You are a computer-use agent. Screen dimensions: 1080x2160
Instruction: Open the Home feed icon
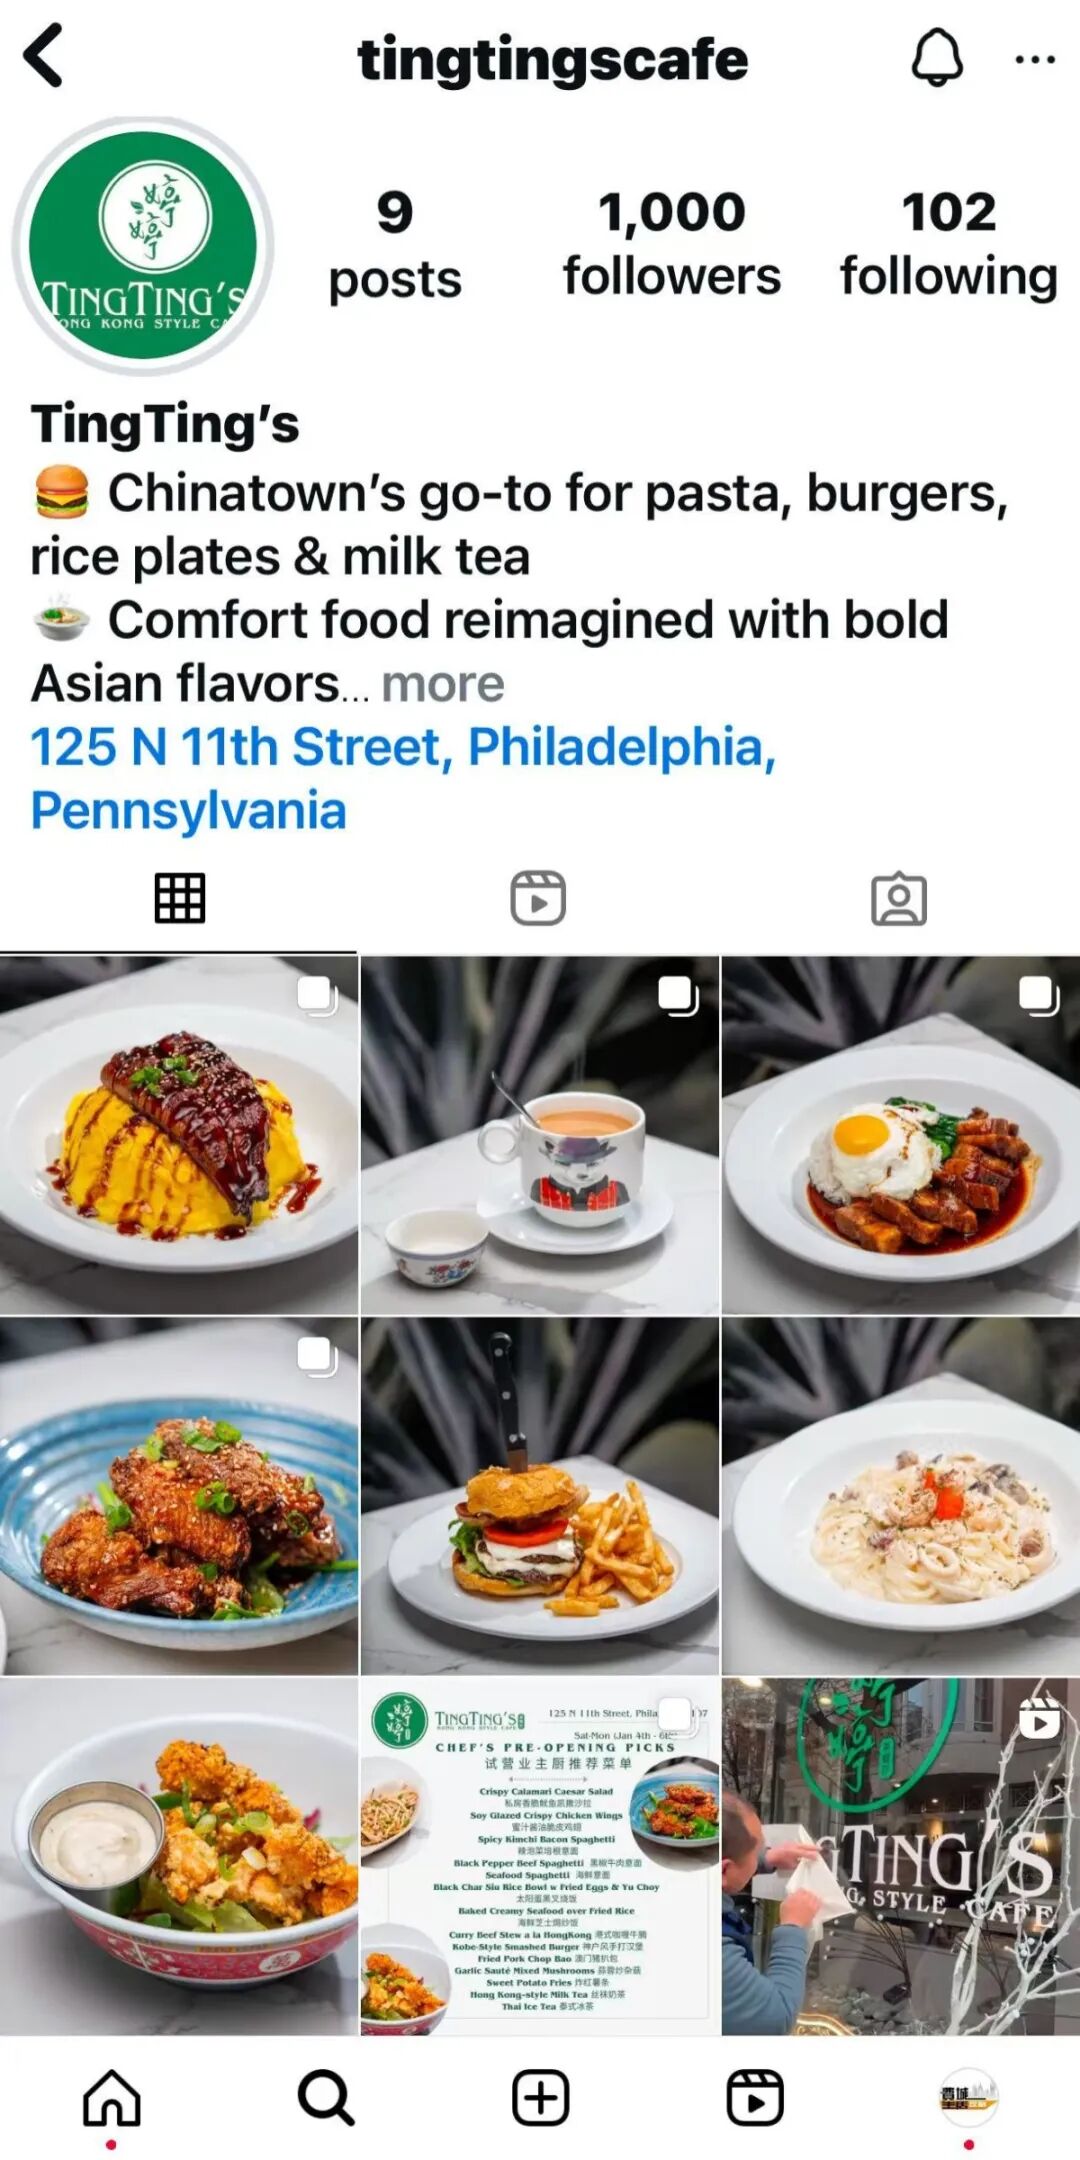pos(111,2097)
